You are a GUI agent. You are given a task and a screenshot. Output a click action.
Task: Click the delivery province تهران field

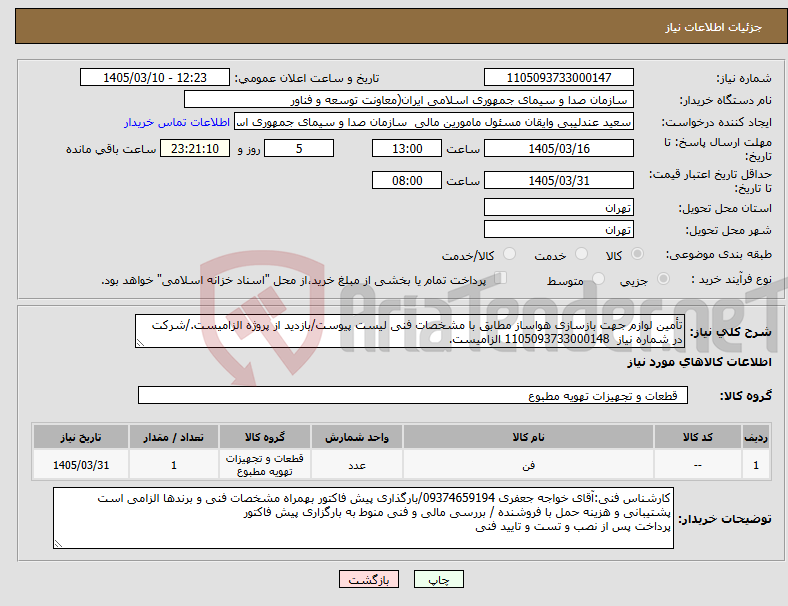558,207
